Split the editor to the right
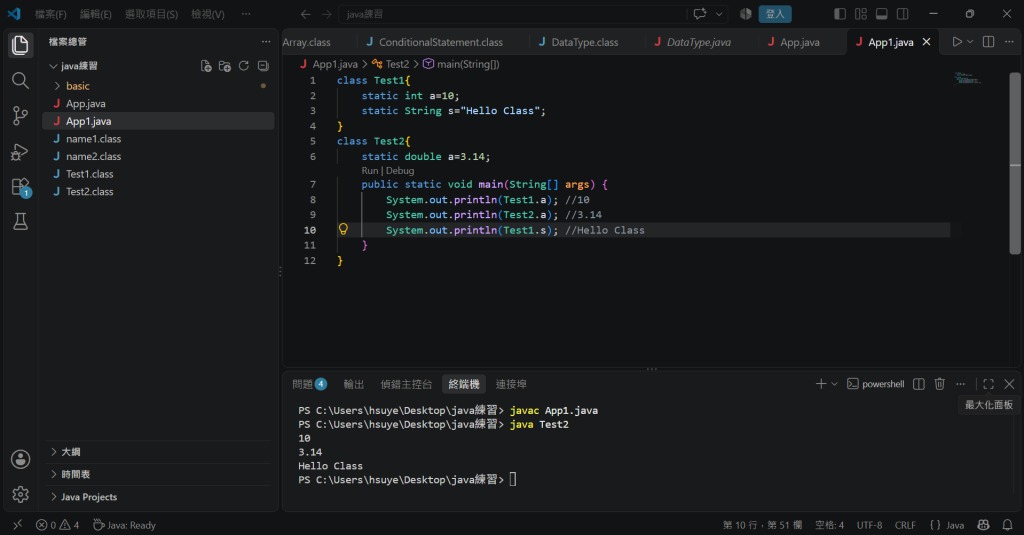 (x=989, y=42)
